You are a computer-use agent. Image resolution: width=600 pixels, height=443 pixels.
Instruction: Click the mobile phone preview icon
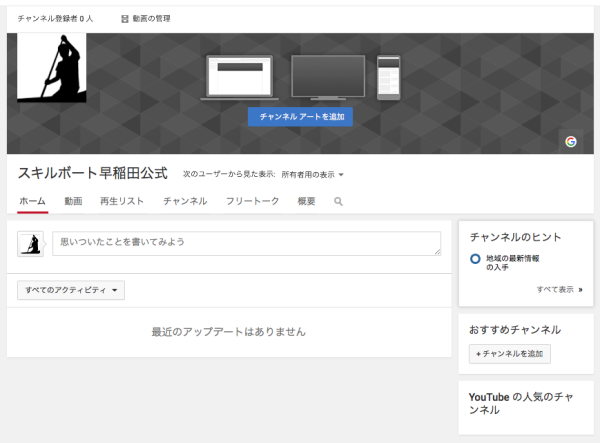[388, 78]
